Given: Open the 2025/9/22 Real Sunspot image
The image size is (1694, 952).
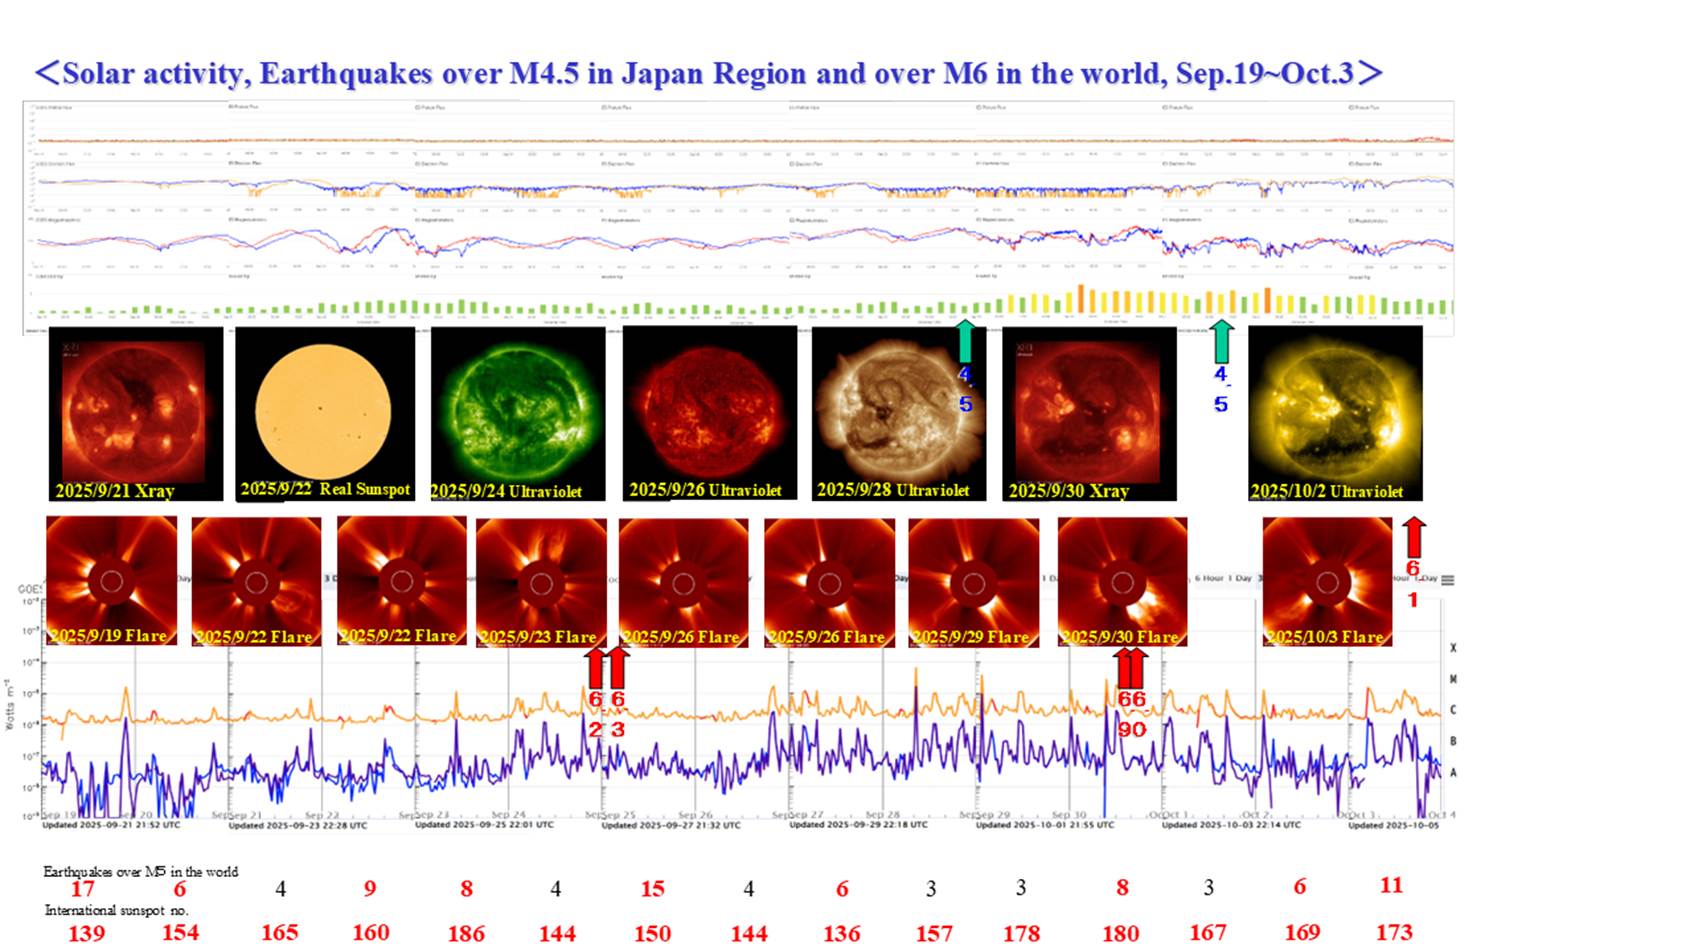Looking at the screenshot, I should tap(324, 412).
